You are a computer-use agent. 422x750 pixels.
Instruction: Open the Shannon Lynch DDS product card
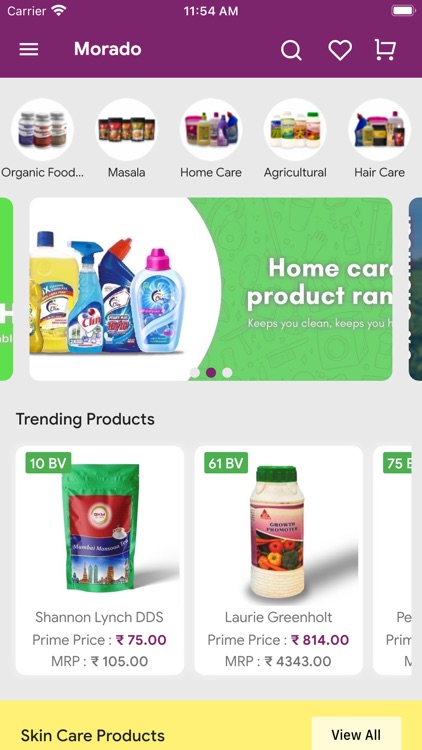[100, 560]
